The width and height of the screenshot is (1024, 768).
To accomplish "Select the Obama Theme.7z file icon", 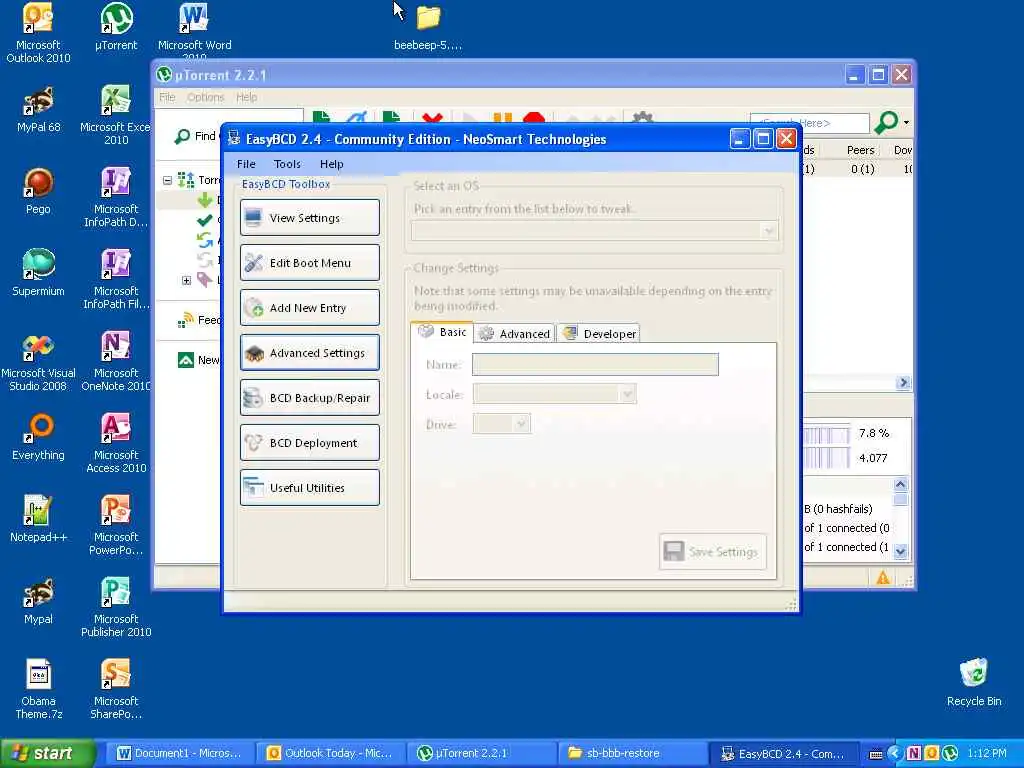I will coord(38,689).
